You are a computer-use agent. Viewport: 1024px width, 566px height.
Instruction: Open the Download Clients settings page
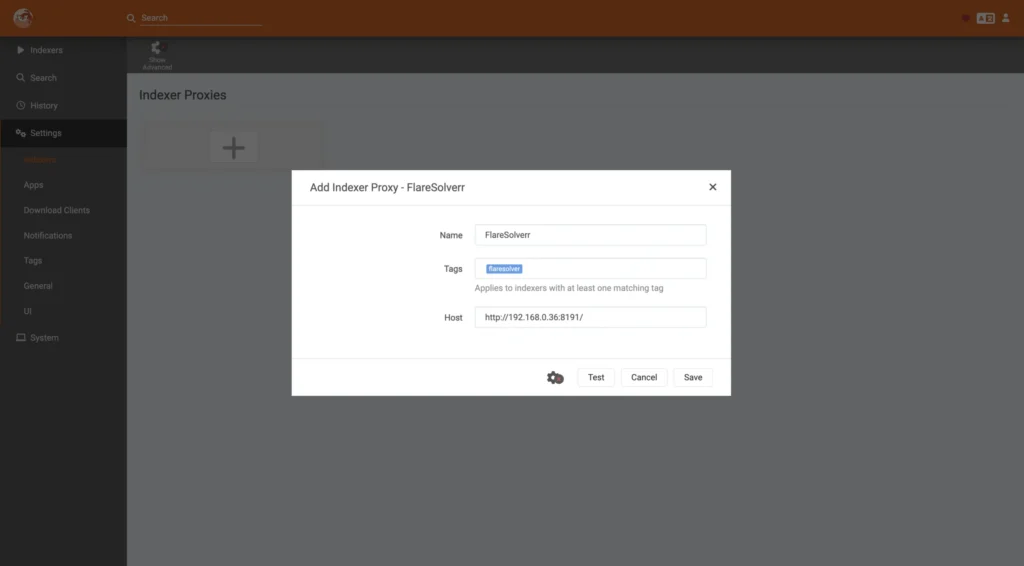point(57,210)
